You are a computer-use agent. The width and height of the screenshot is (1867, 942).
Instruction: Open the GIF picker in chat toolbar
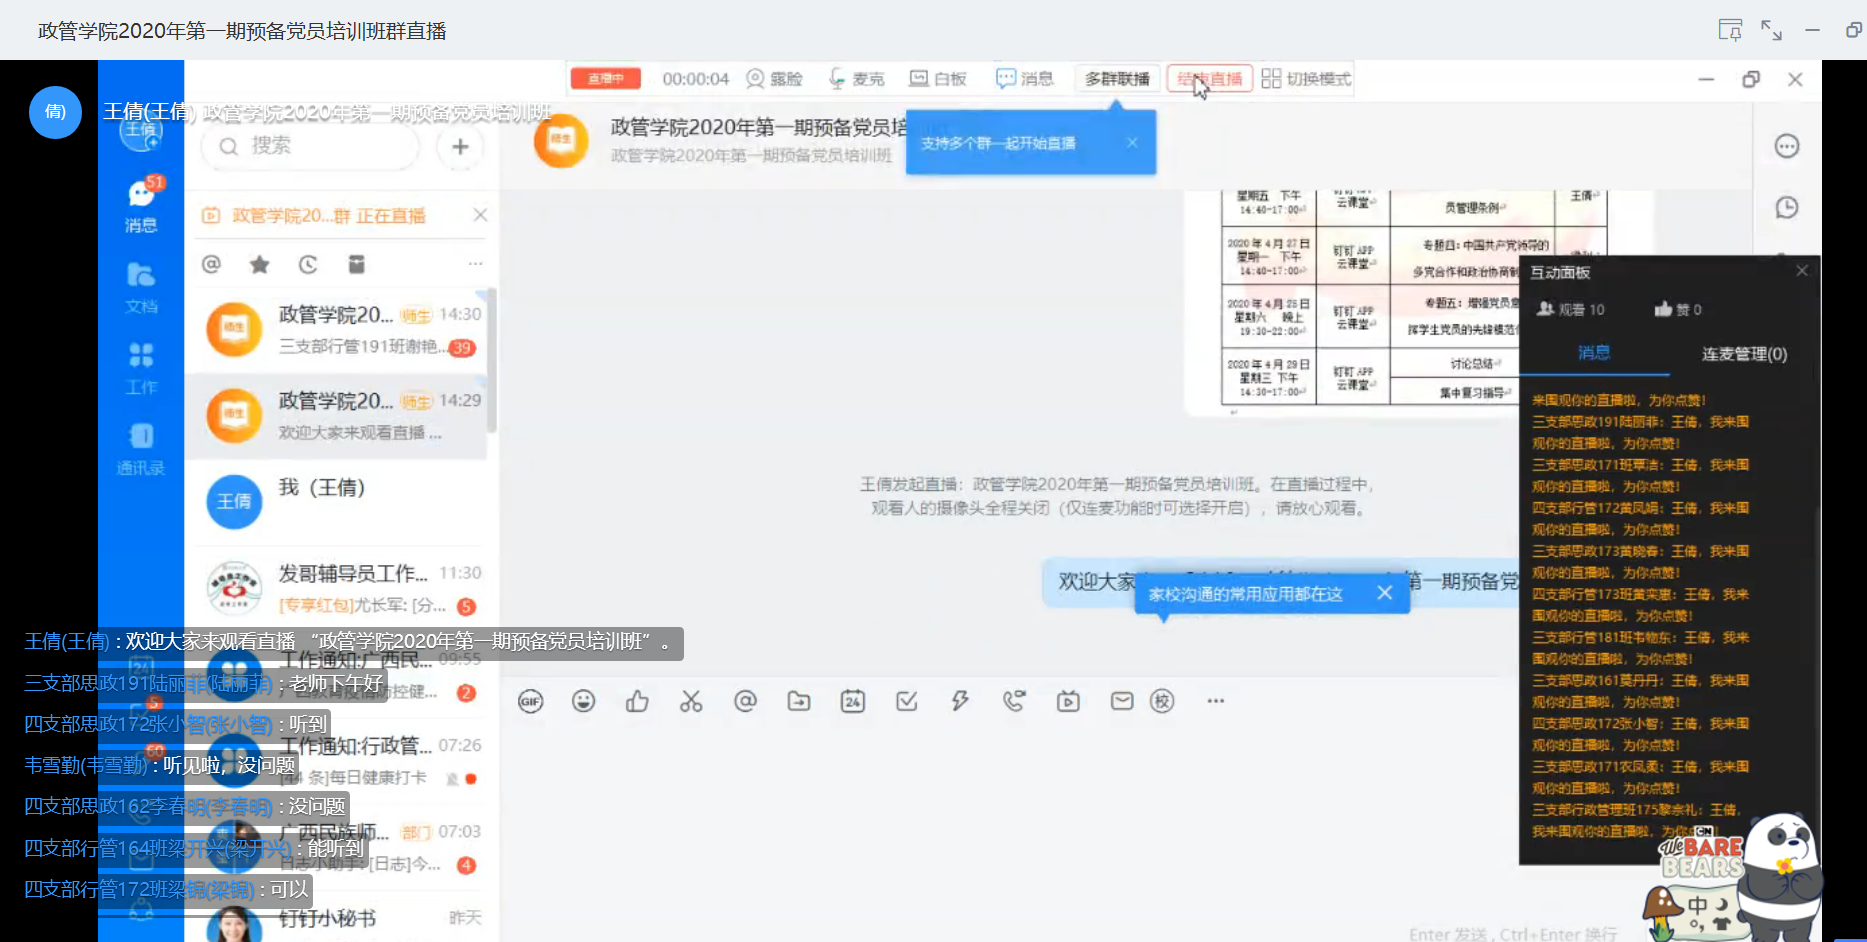pyautogui.click(x=530, y=702)
